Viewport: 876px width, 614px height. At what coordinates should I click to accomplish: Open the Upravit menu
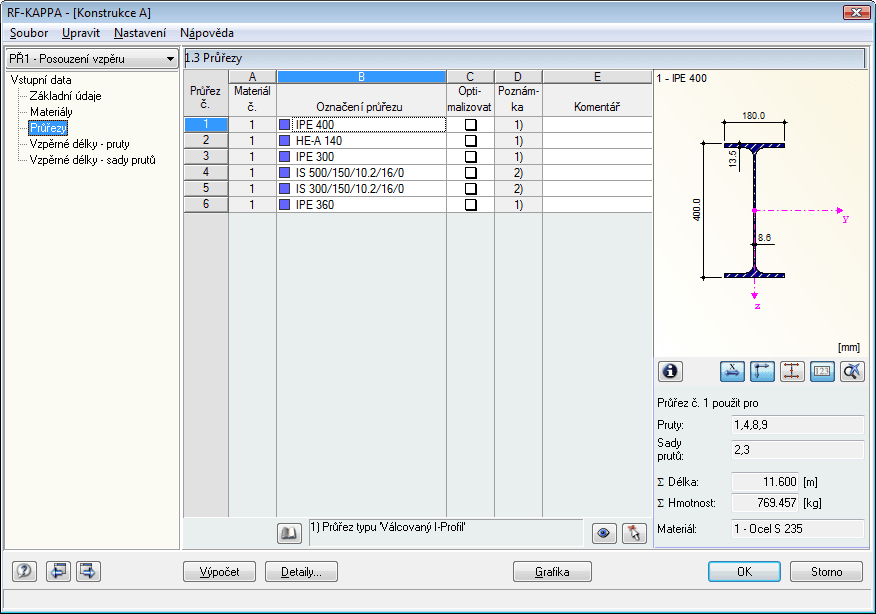(x=81, y=33)
